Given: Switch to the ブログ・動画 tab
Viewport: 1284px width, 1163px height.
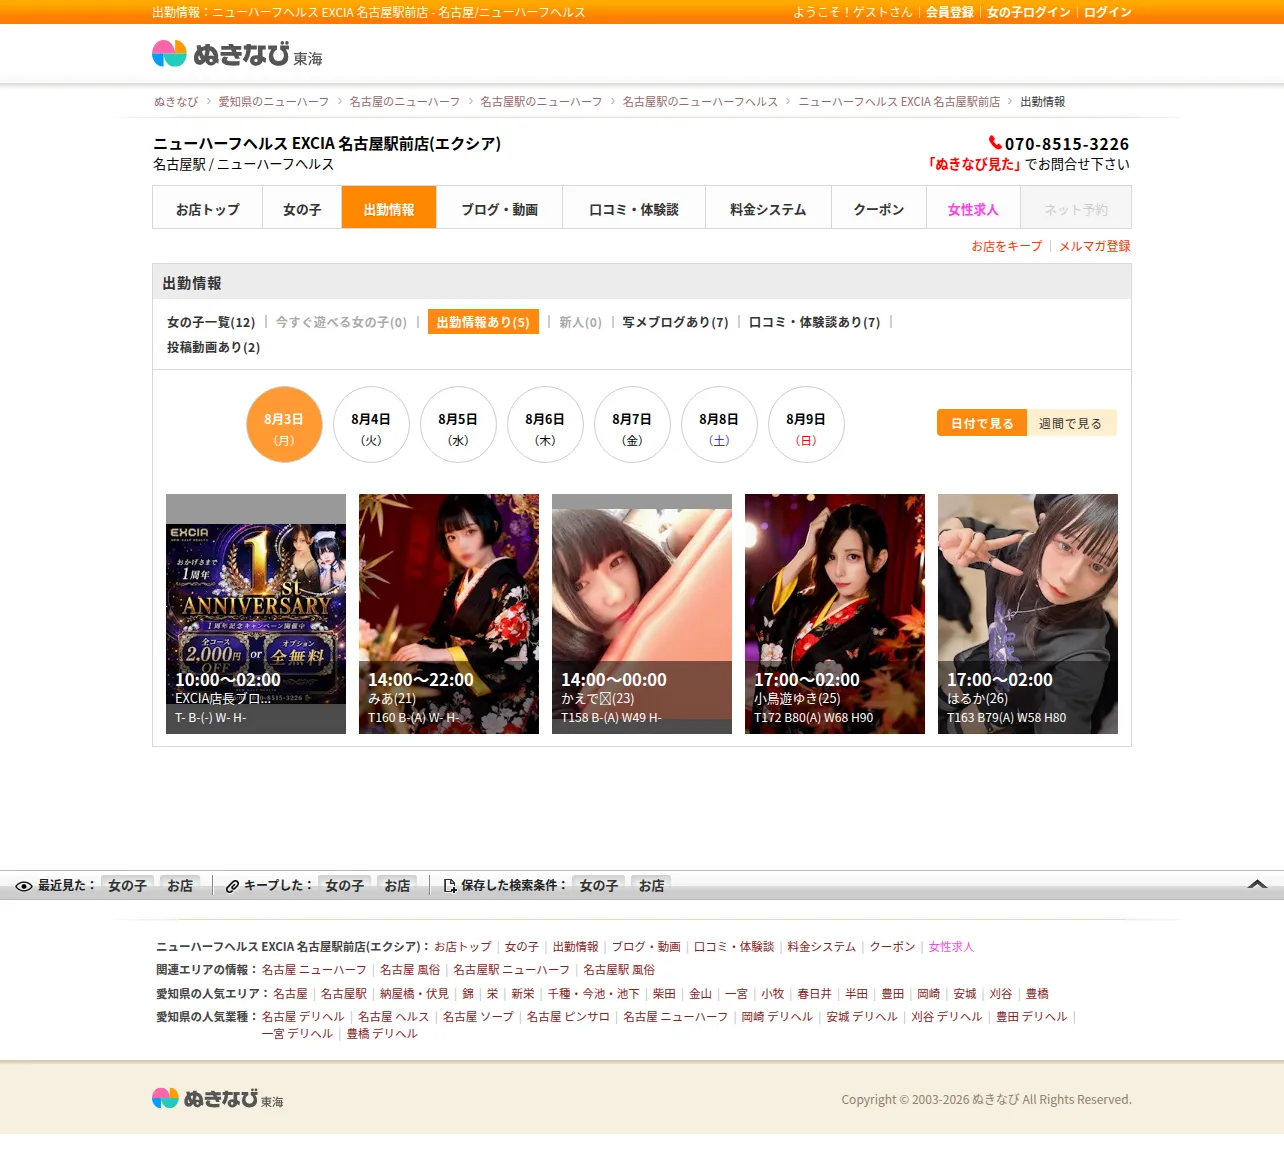Looking at the screenshot, I should (x=500, y=208).
